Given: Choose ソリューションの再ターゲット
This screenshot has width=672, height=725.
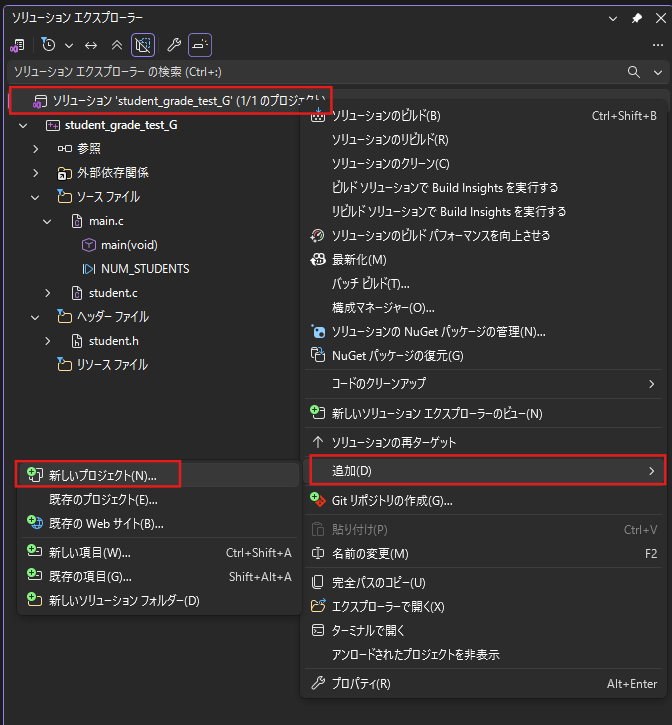Looking at the screenshot, I should tap(484, 442).
